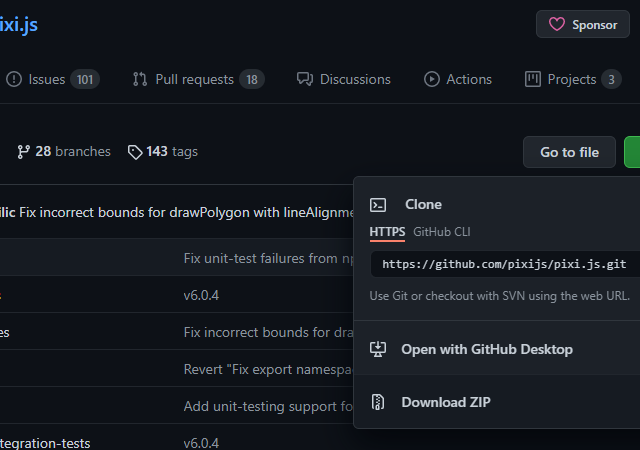This screenshot has width=640, height=450.
Task: Click the Discussions speech bubble icon
Action: 305,79
